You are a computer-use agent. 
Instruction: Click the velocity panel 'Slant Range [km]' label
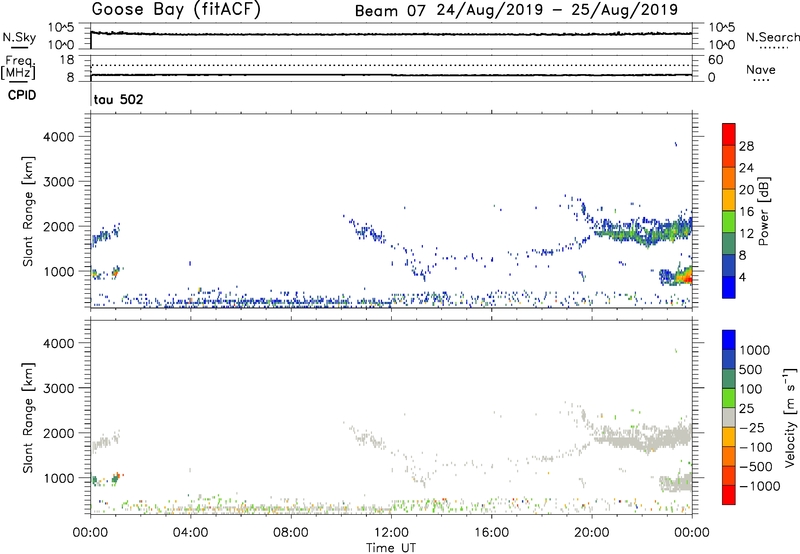[x=28, y=417]
